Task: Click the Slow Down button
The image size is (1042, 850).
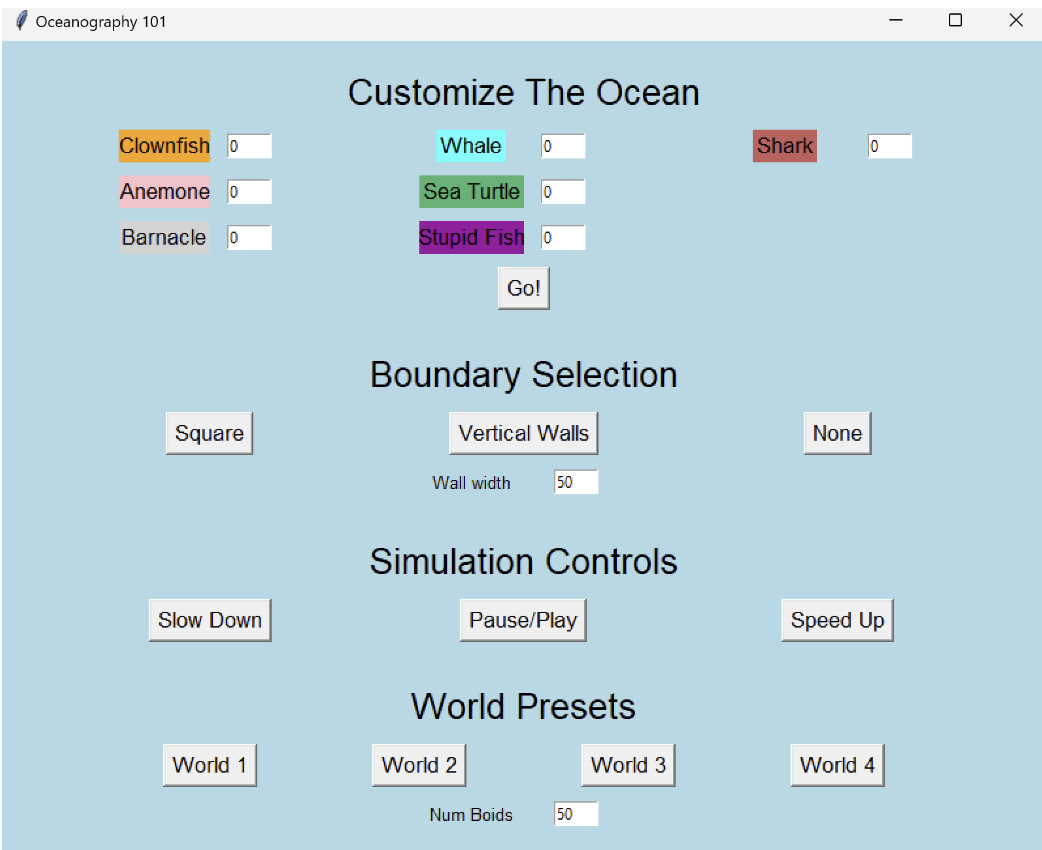Action: coord(210,620)
